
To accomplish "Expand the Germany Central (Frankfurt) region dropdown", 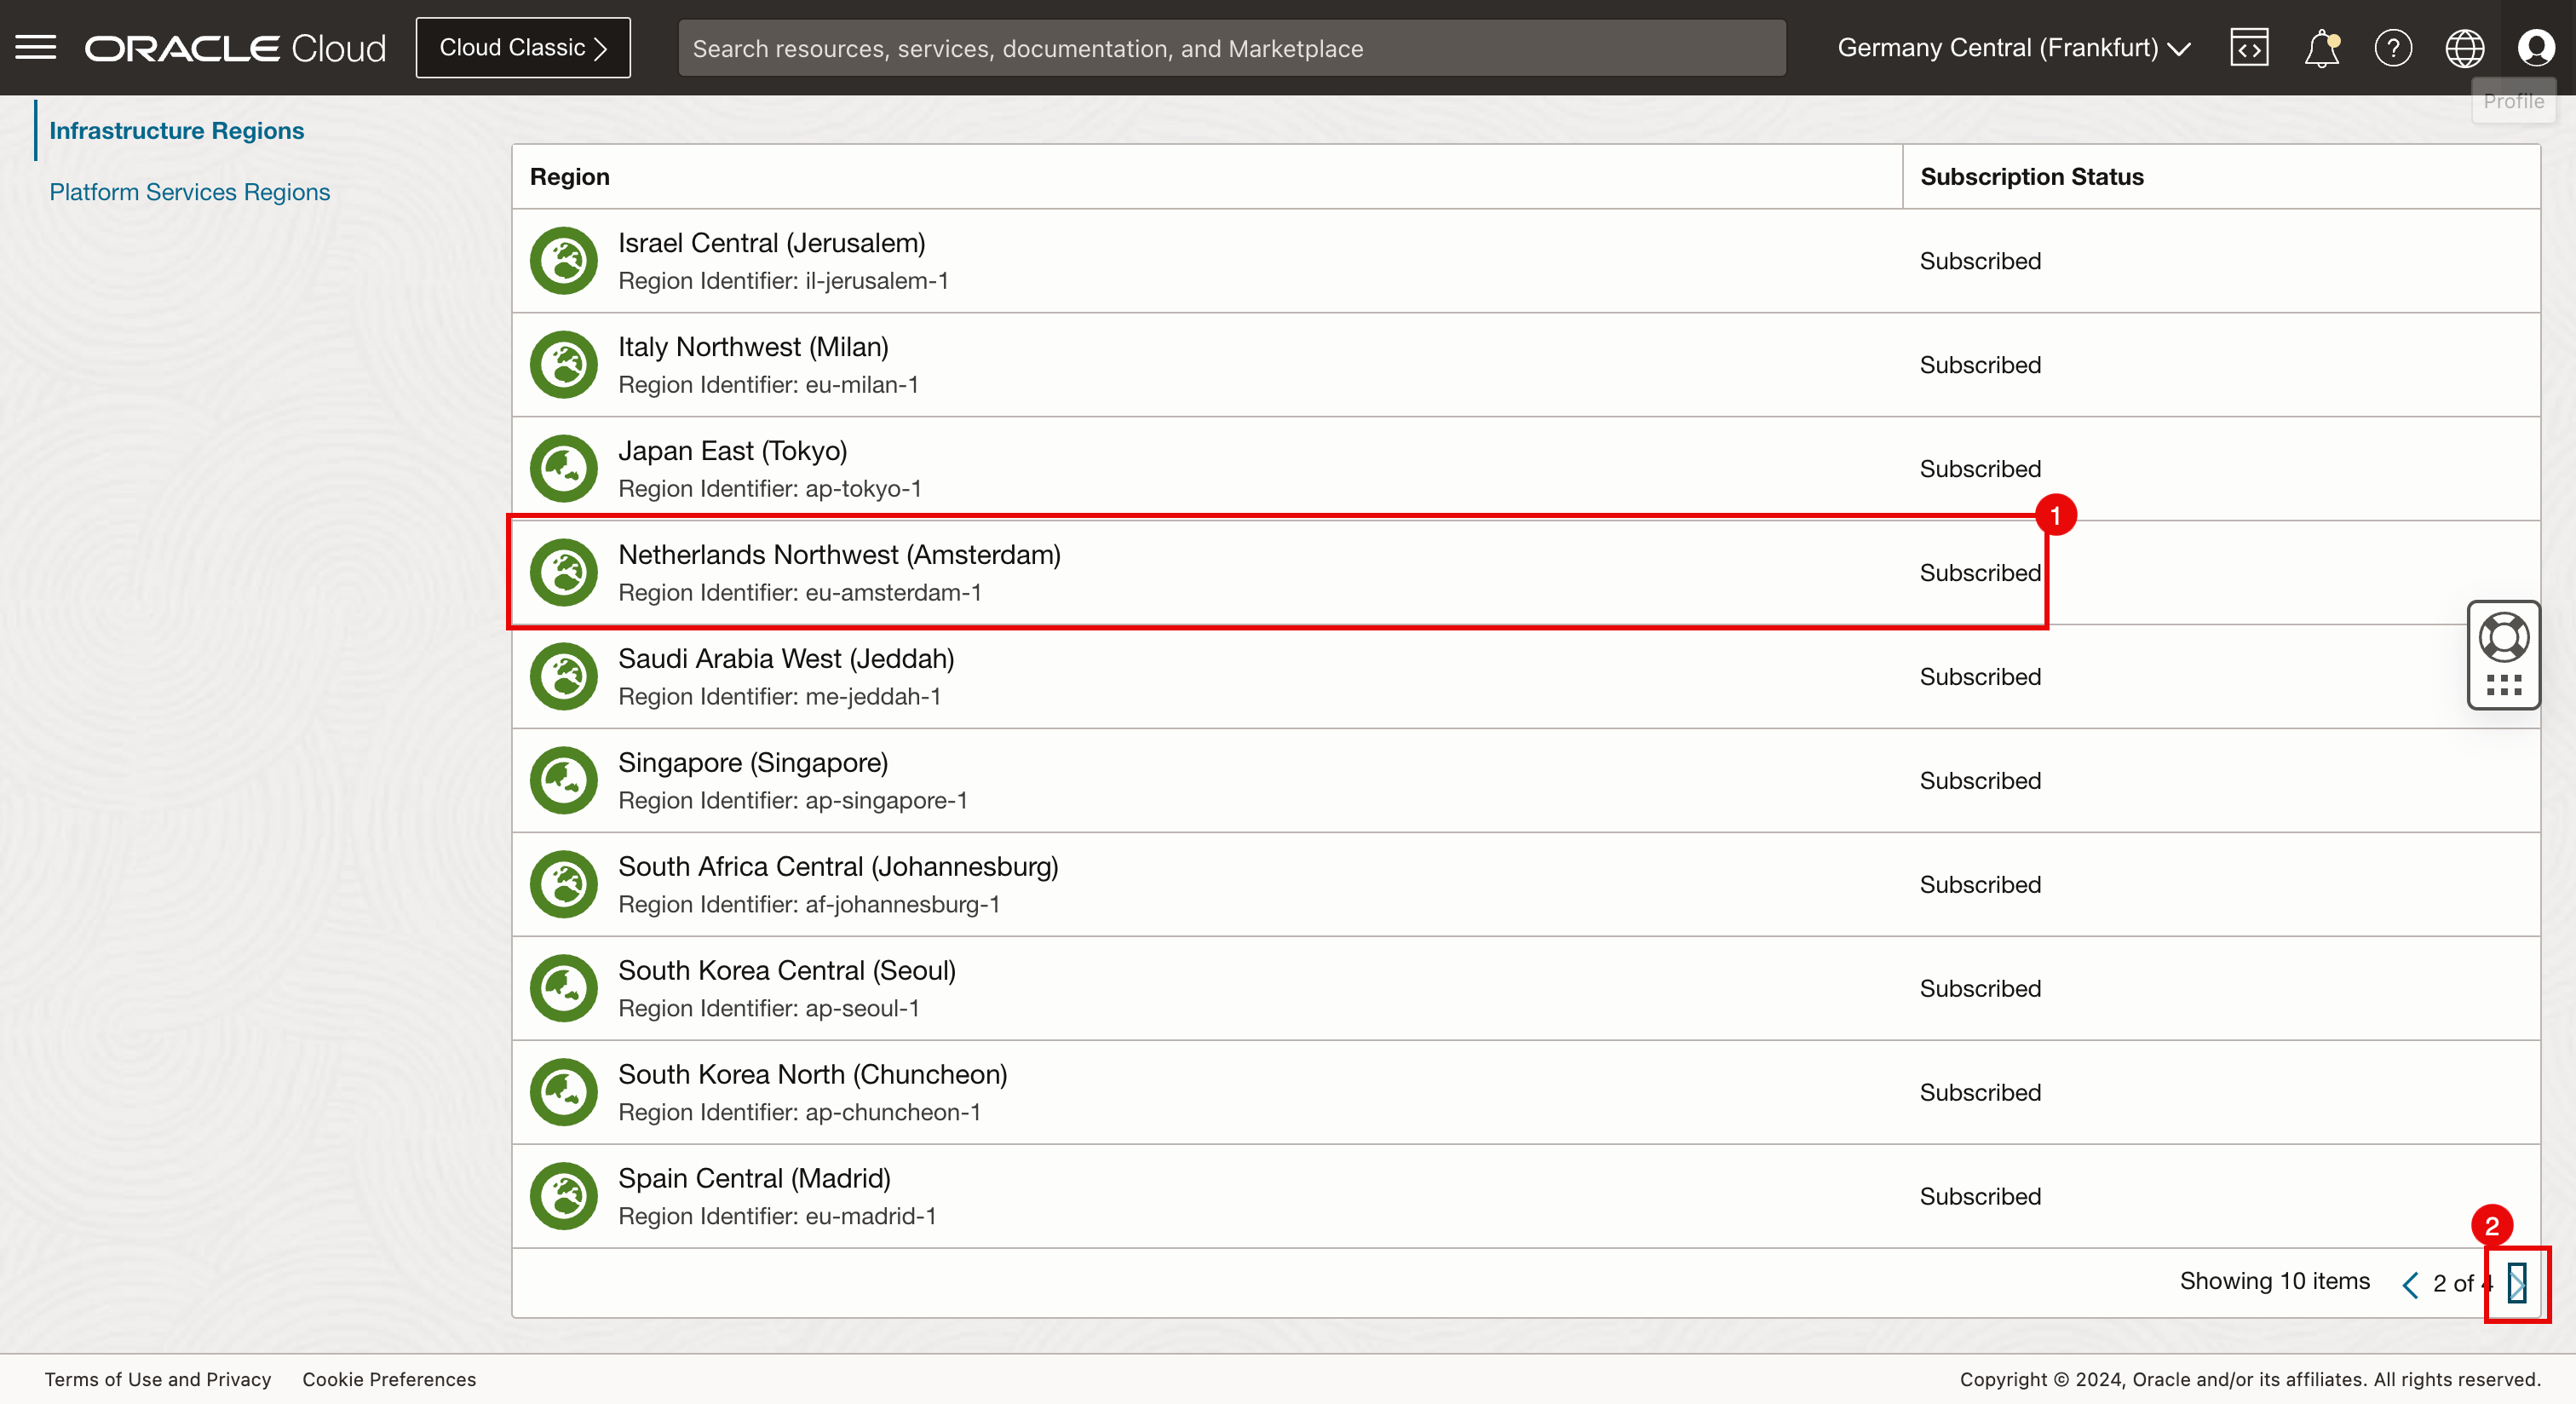I will (x=2013, y=47).
